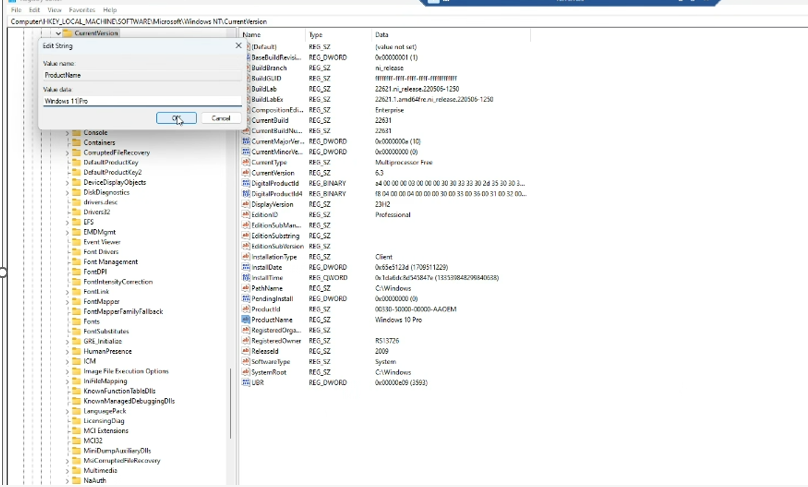Select the Containers folder icon
The image size is (808, 487).
click(76, 142)
